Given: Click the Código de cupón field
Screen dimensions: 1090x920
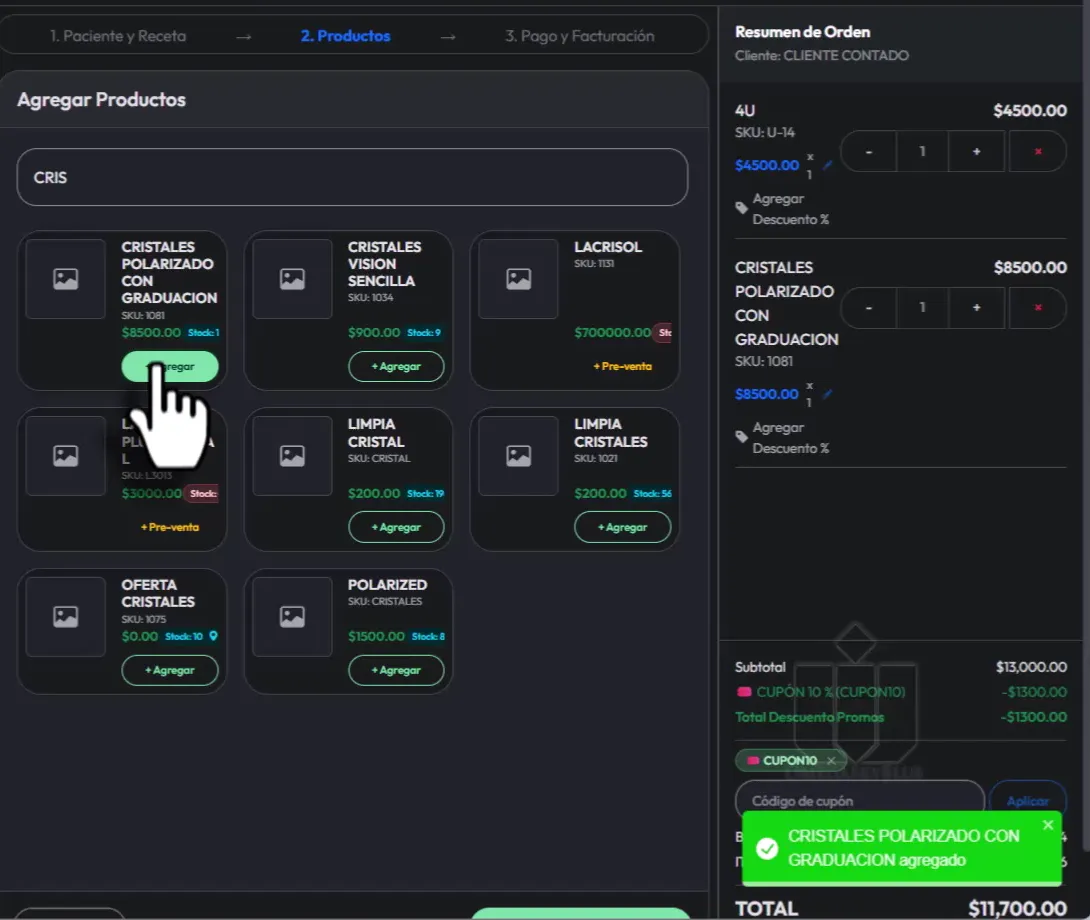Looking at the screenshot, I should click(860, 801).
